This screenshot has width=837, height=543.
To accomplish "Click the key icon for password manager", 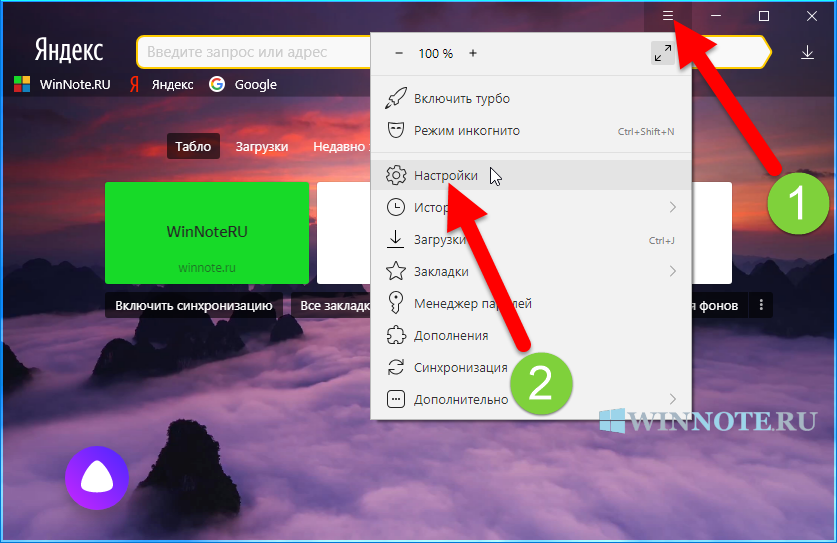I will pyautogui.click(x=396, y=302).
